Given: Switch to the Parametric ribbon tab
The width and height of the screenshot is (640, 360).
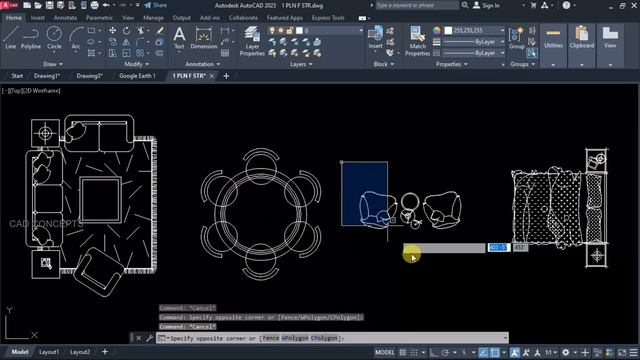Looking at the screenshot, I should pos(99,18).
